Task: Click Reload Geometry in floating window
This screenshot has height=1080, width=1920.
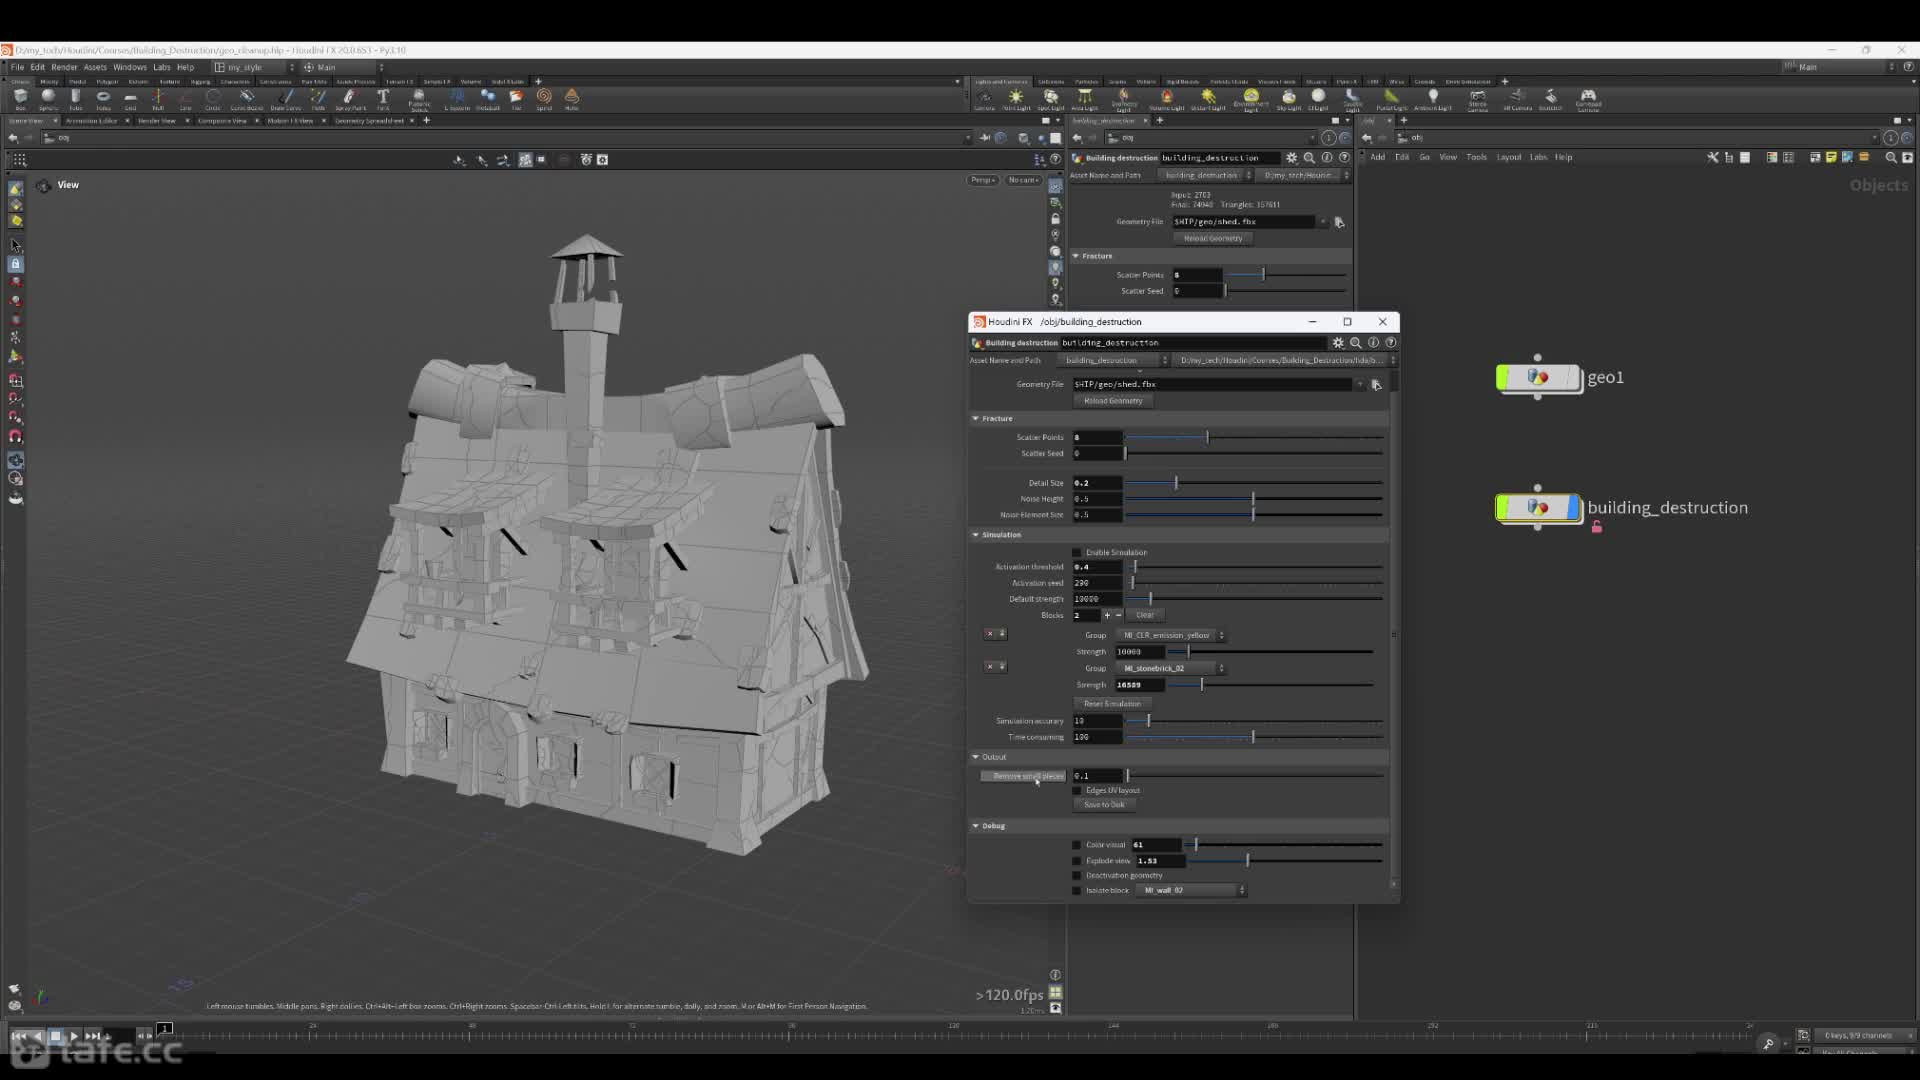Action: pos(1113,401)
